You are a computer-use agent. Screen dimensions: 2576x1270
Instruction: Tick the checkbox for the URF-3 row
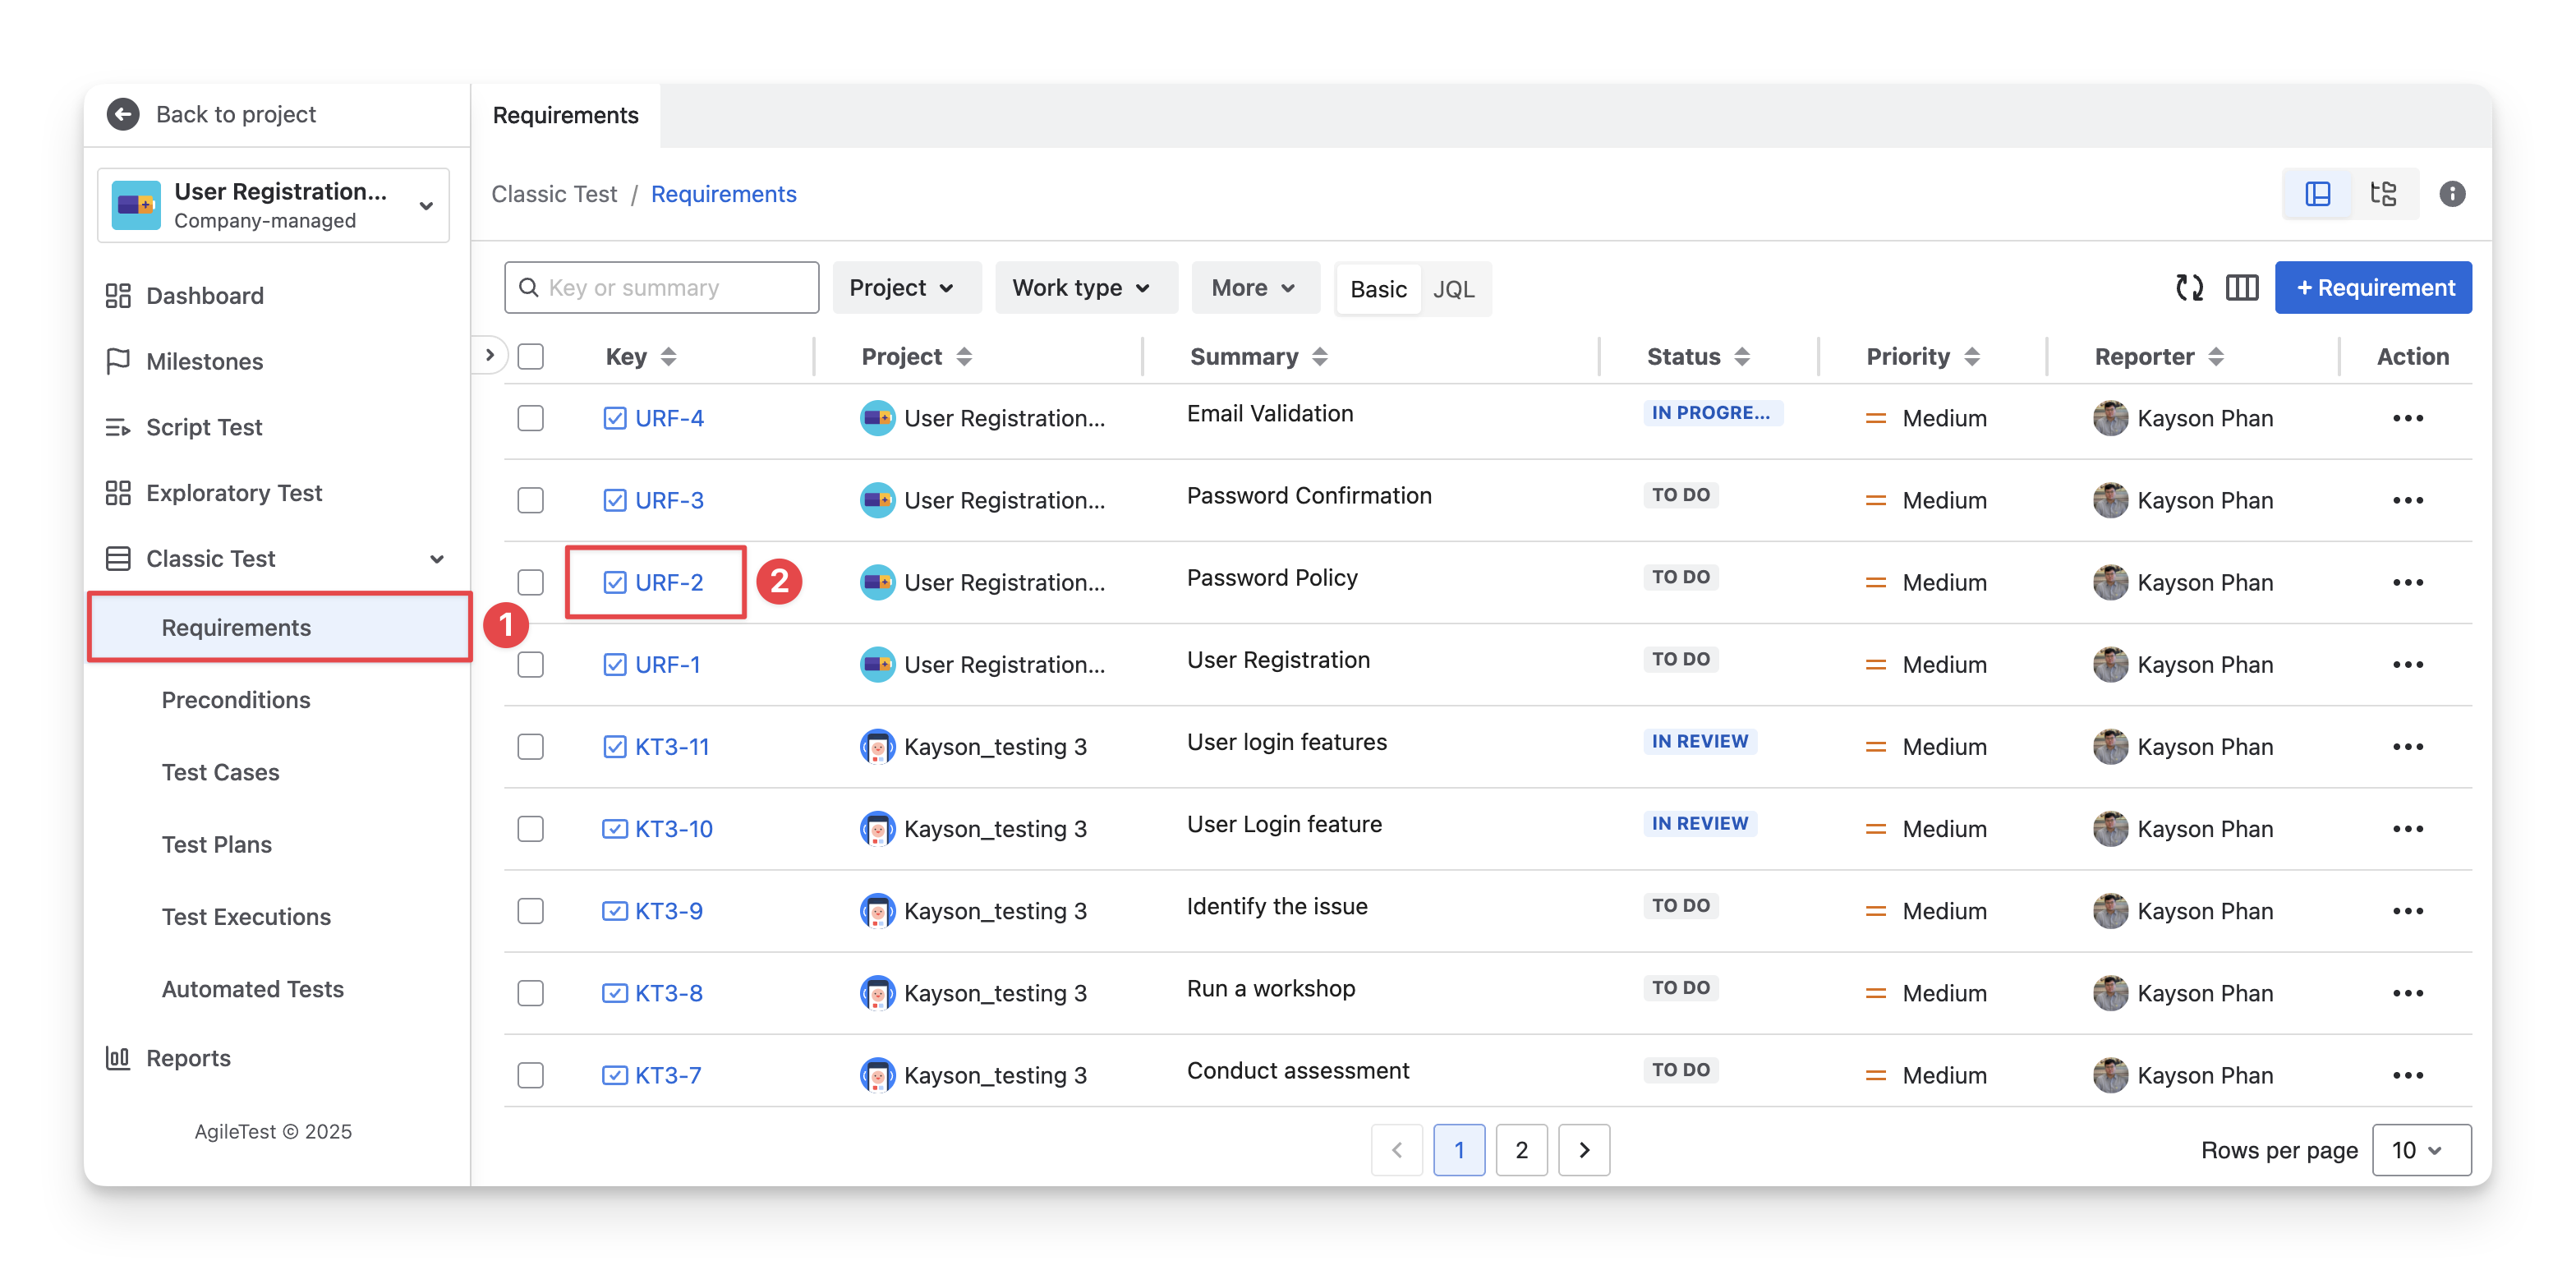tap(531, 500)
